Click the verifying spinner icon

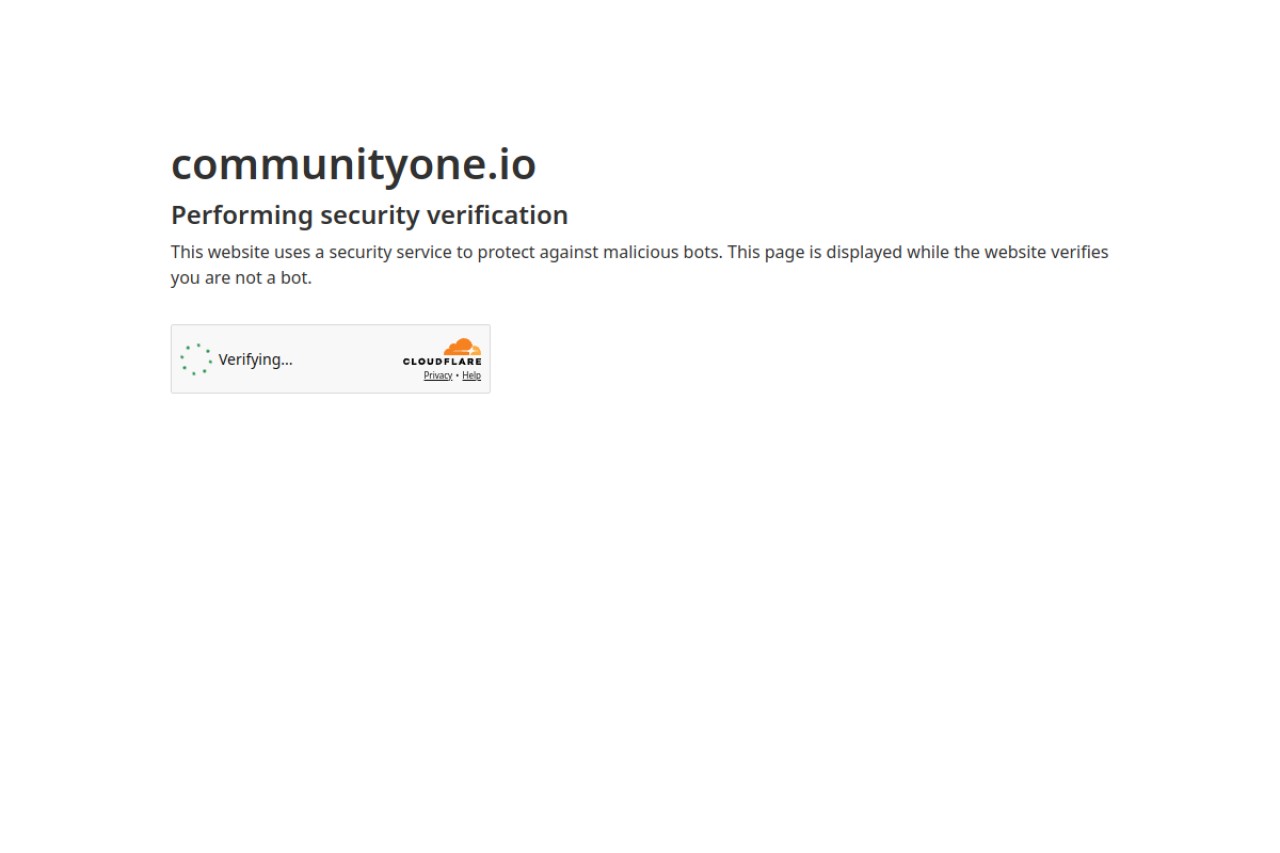coord(196,359)
